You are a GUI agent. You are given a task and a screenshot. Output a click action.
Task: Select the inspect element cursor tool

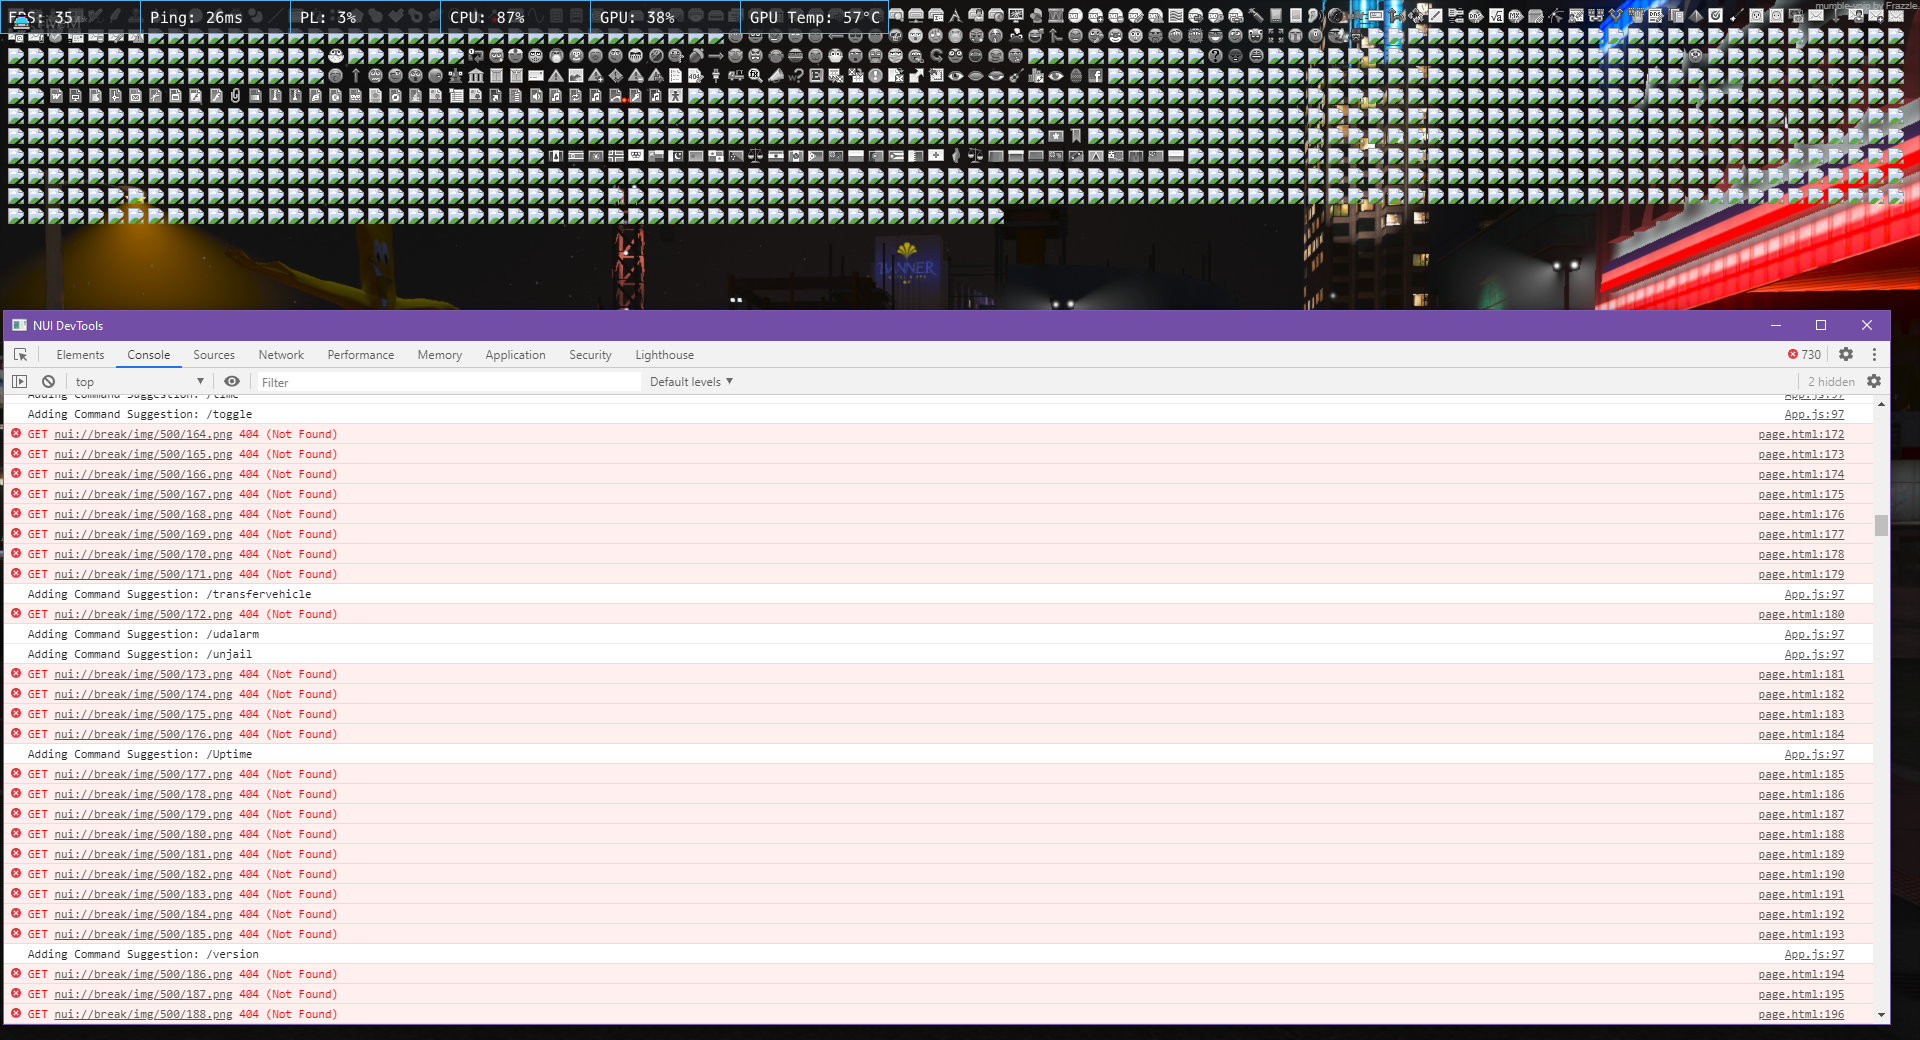20,355
